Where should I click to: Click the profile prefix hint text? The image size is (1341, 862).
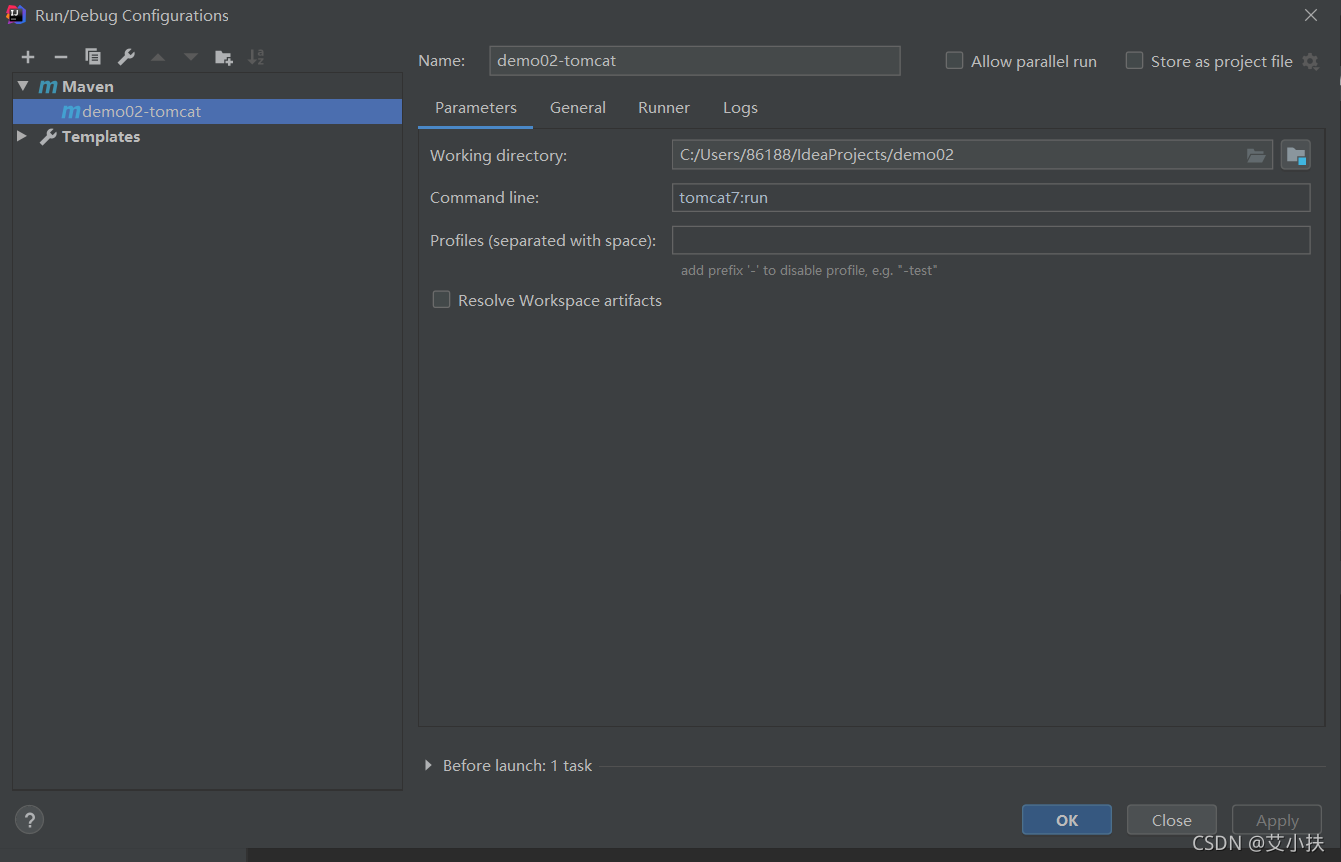809,270
